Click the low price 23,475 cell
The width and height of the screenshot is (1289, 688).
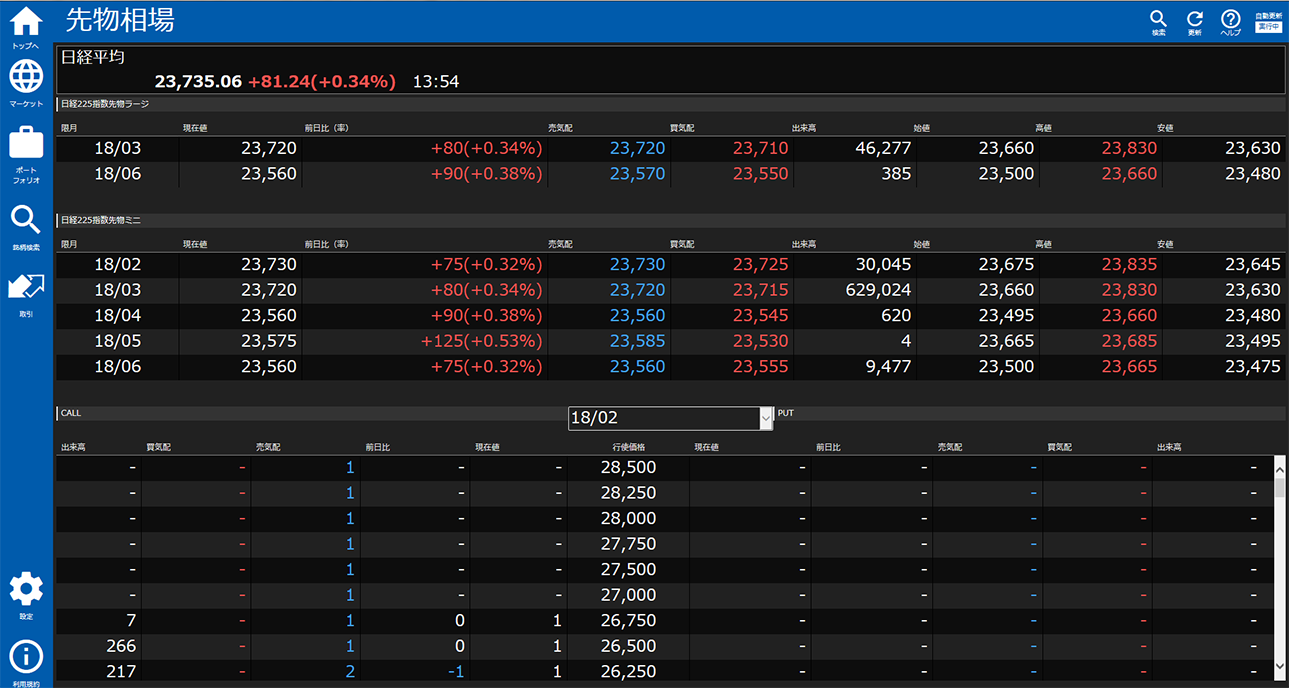click(1252, 366)
